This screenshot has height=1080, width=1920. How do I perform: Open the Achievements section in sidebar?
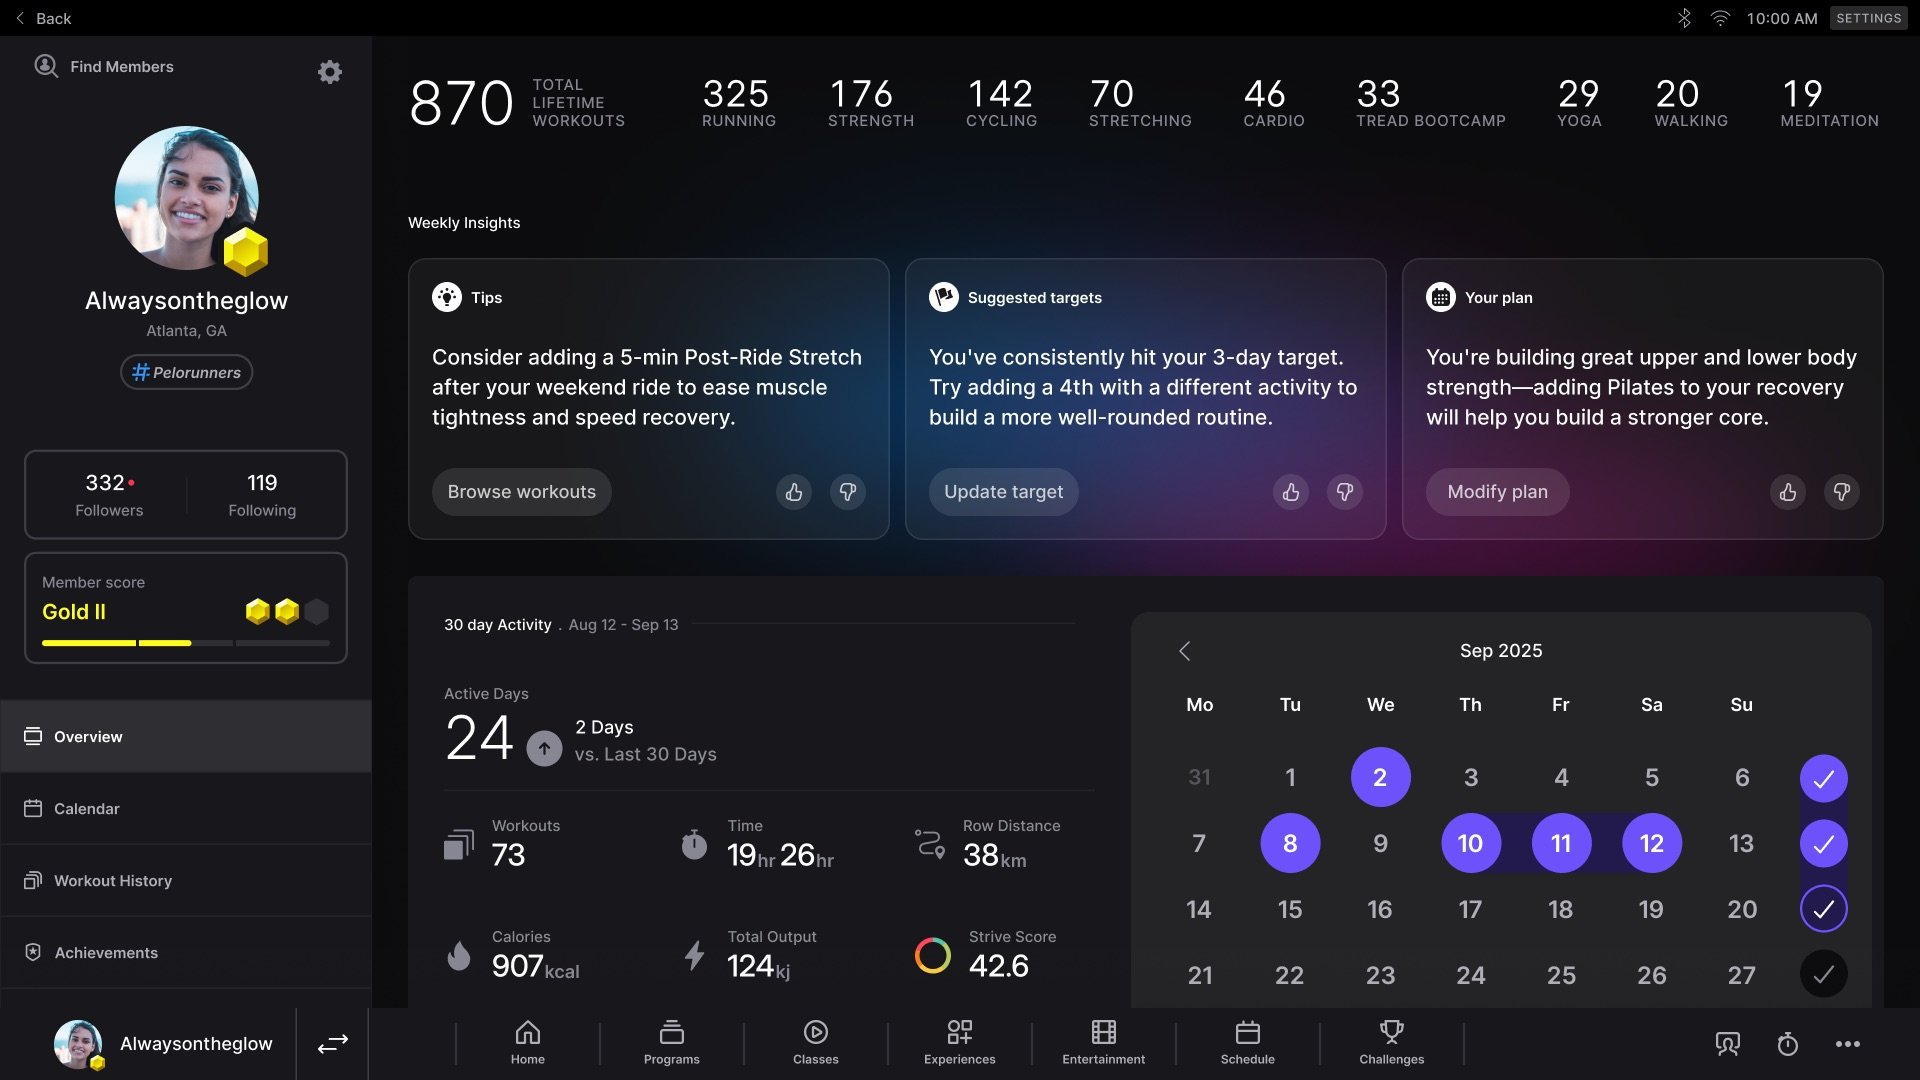(x=105, y=953)
